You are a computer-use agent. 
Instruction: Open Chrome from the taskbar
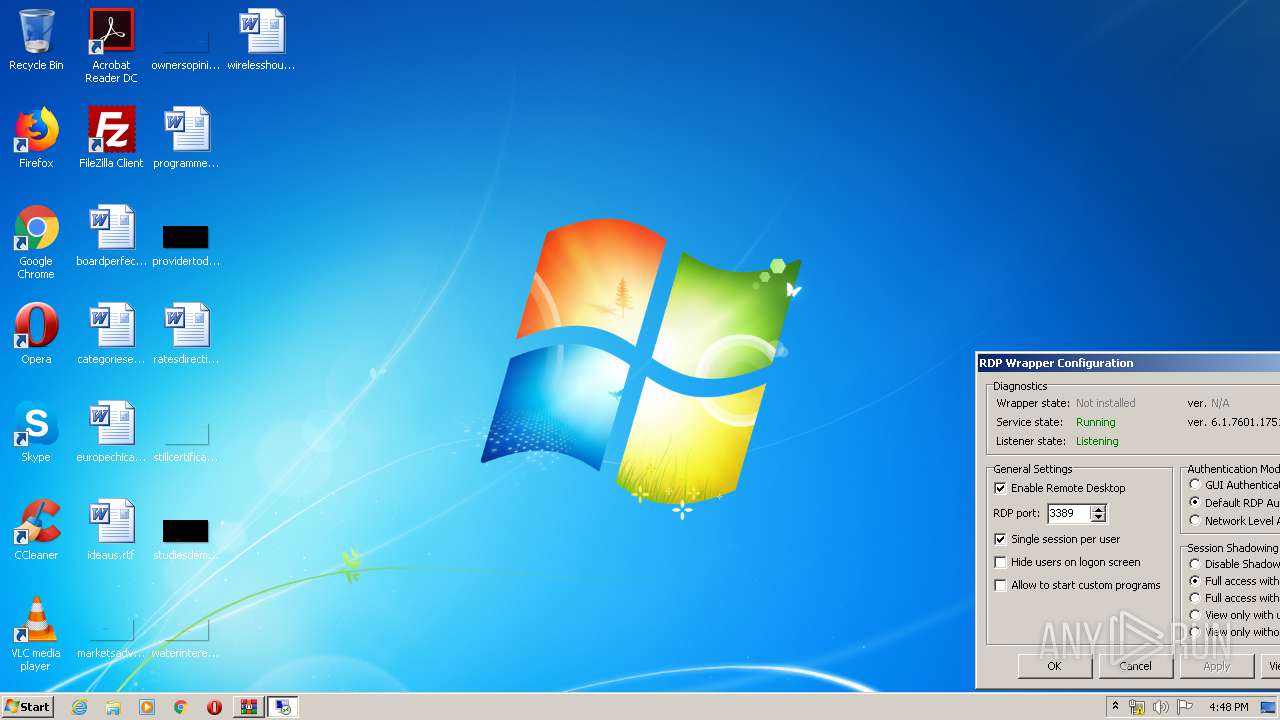click(181, 707)
